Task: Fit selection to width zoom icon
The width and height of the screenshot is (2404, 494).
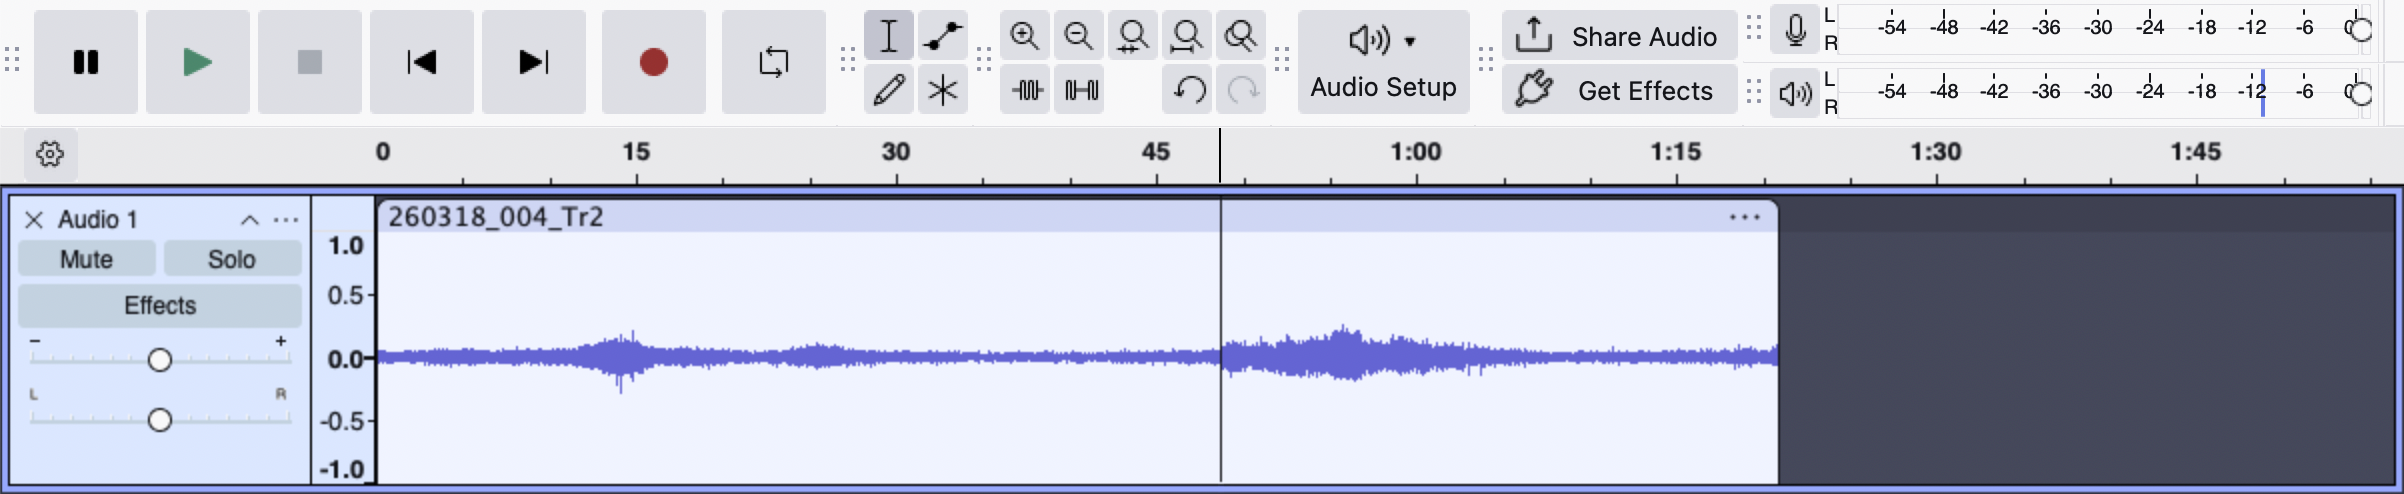Action: tap(1133, 36)
